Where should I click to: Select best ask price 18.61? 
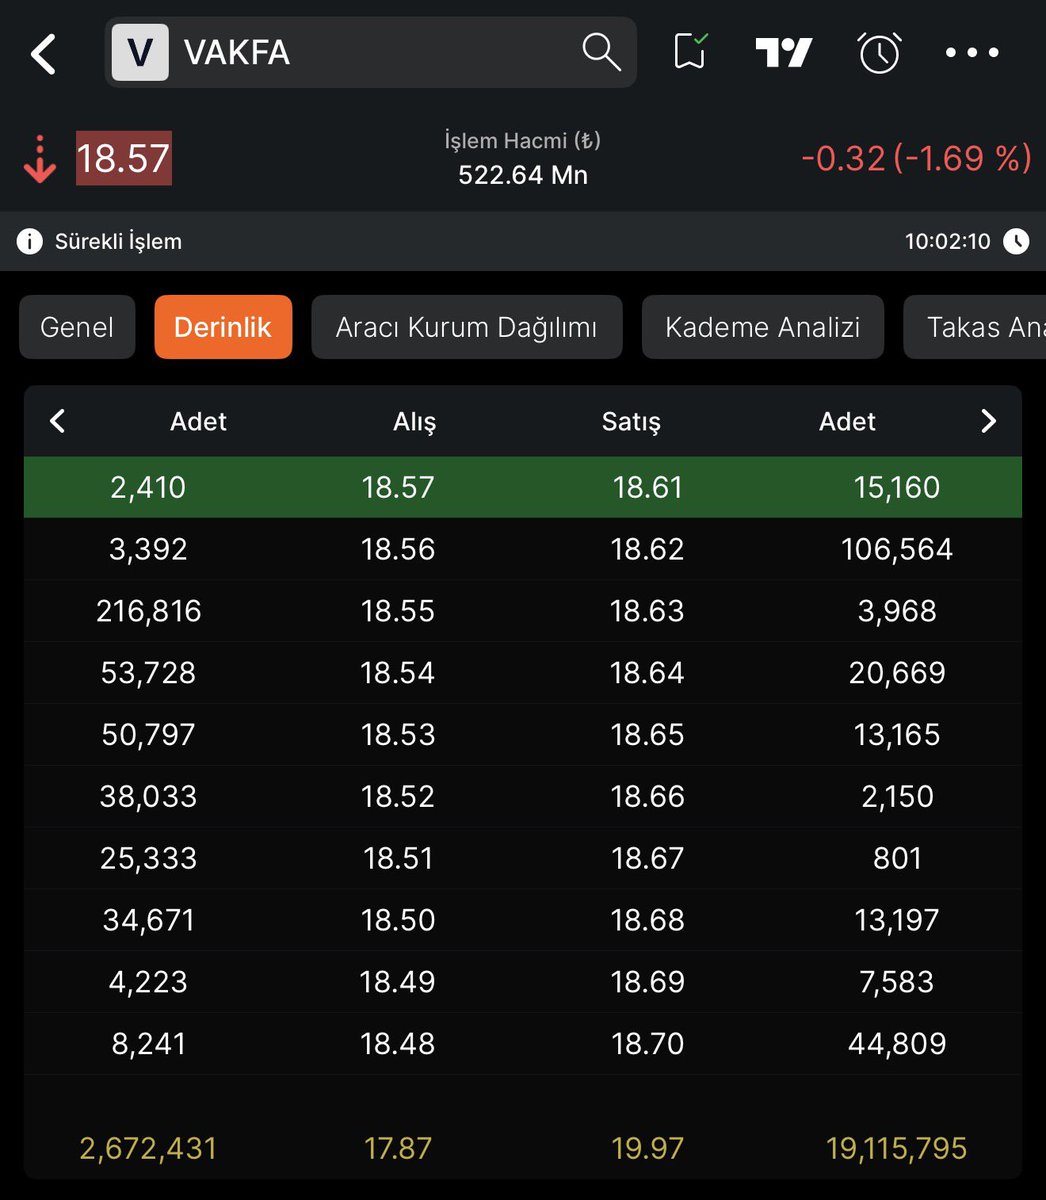tap(647, 487)
